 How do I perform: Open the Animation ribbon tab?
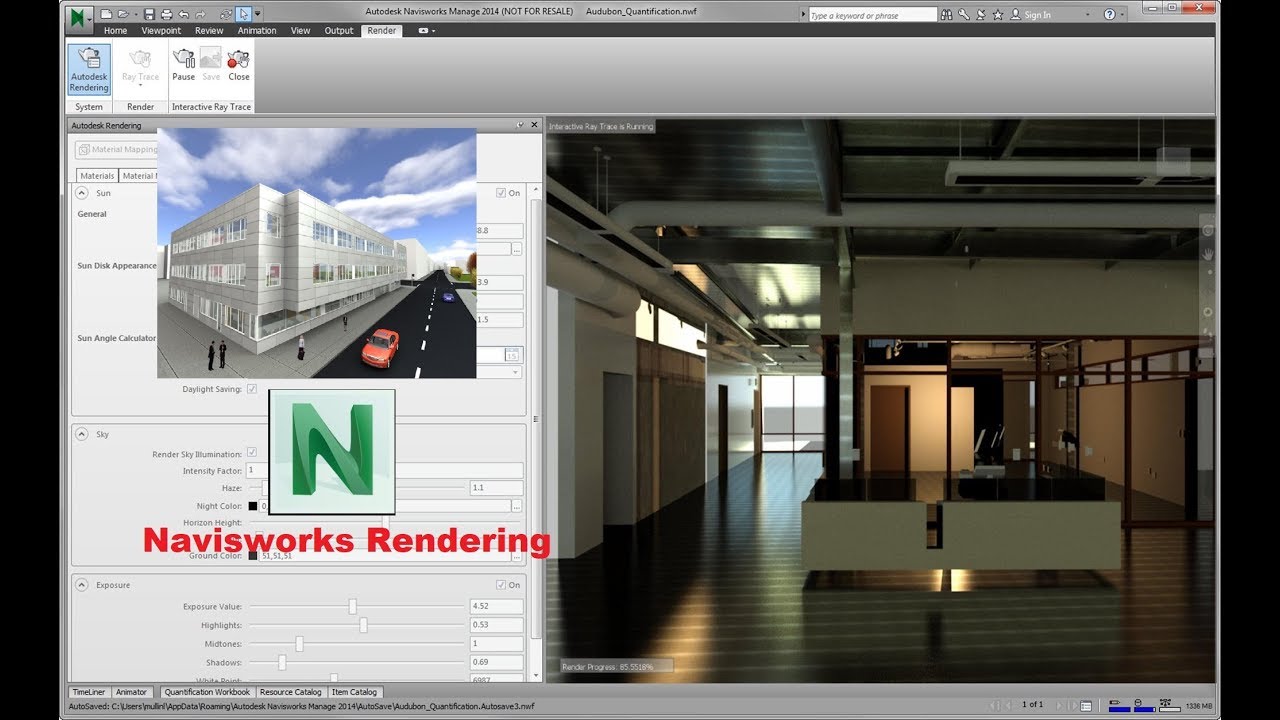coord(257,31)
